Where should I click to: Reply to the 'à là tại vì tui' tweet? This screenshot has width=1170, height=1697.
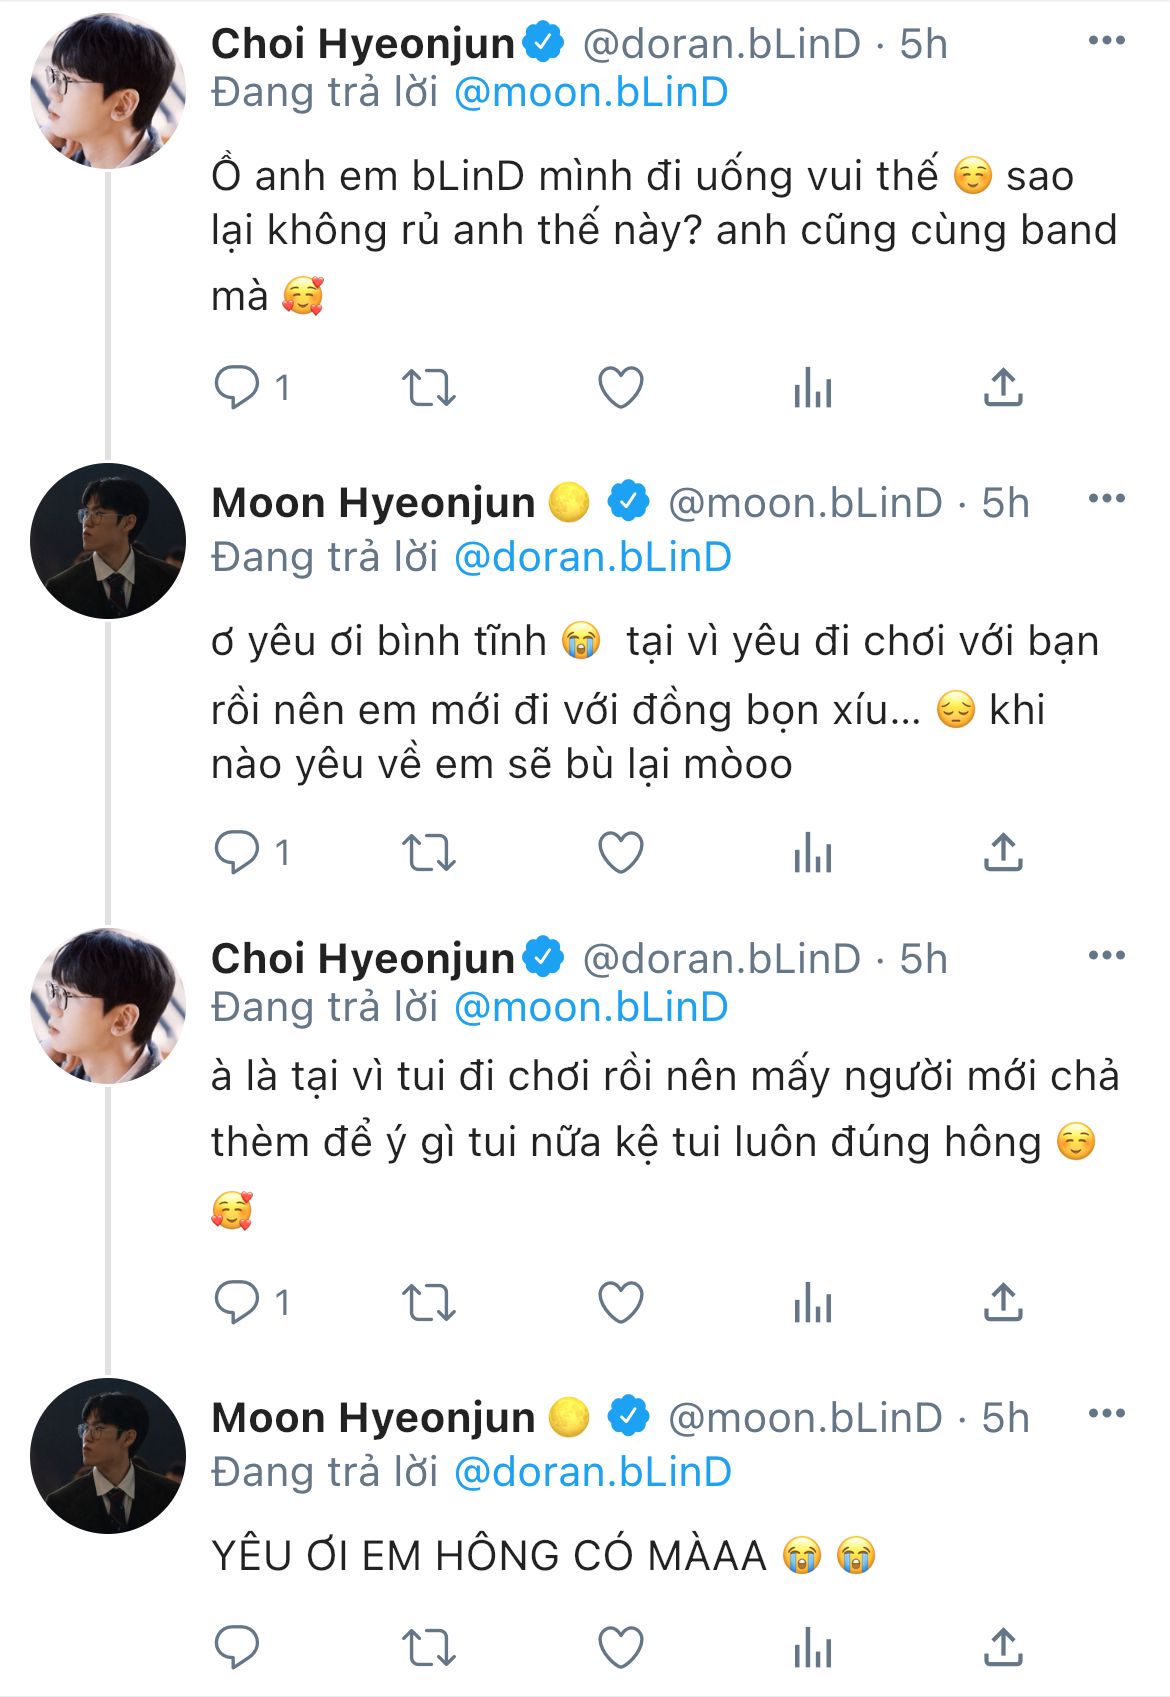click(x=237, y=1303)
